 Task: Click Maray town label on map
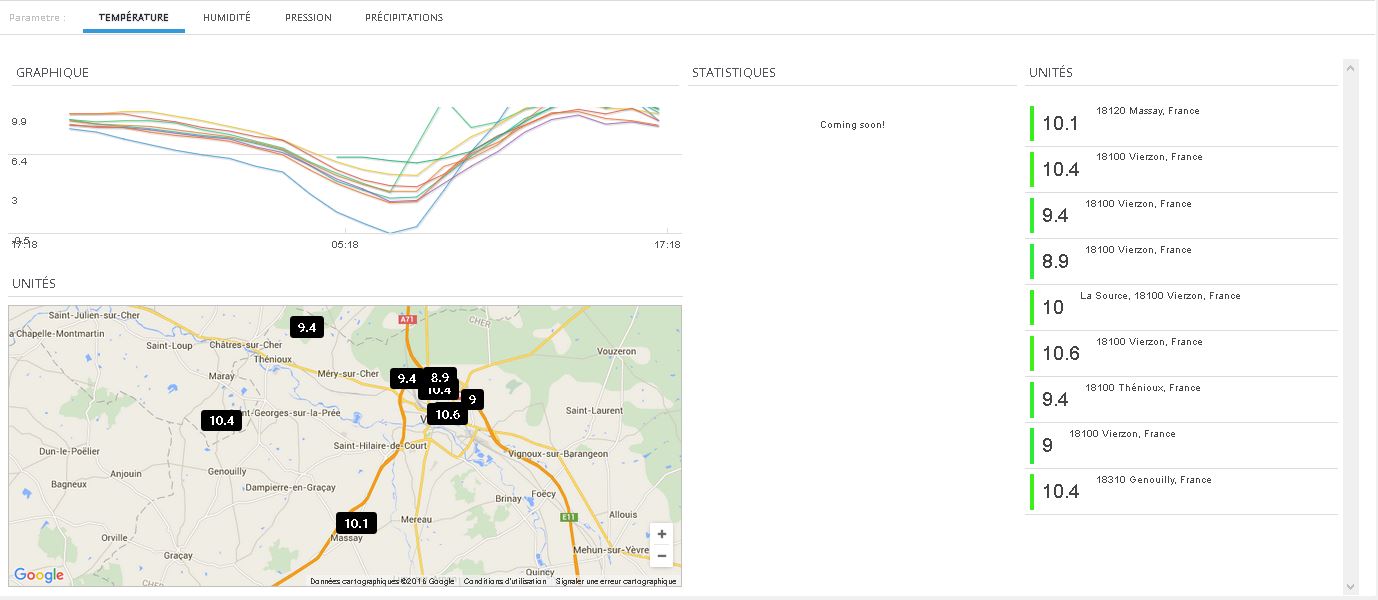coord(221,376)
